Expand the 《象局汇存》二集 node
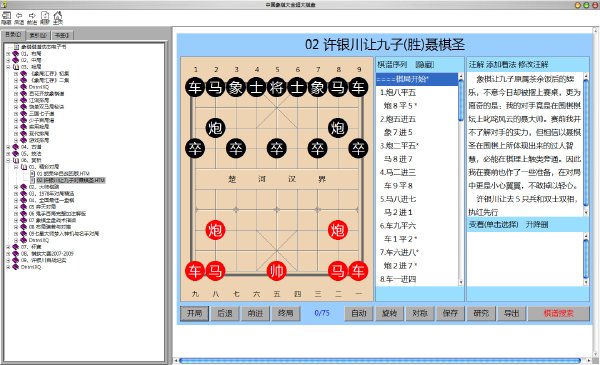The image size is (600, 365). 16,80
